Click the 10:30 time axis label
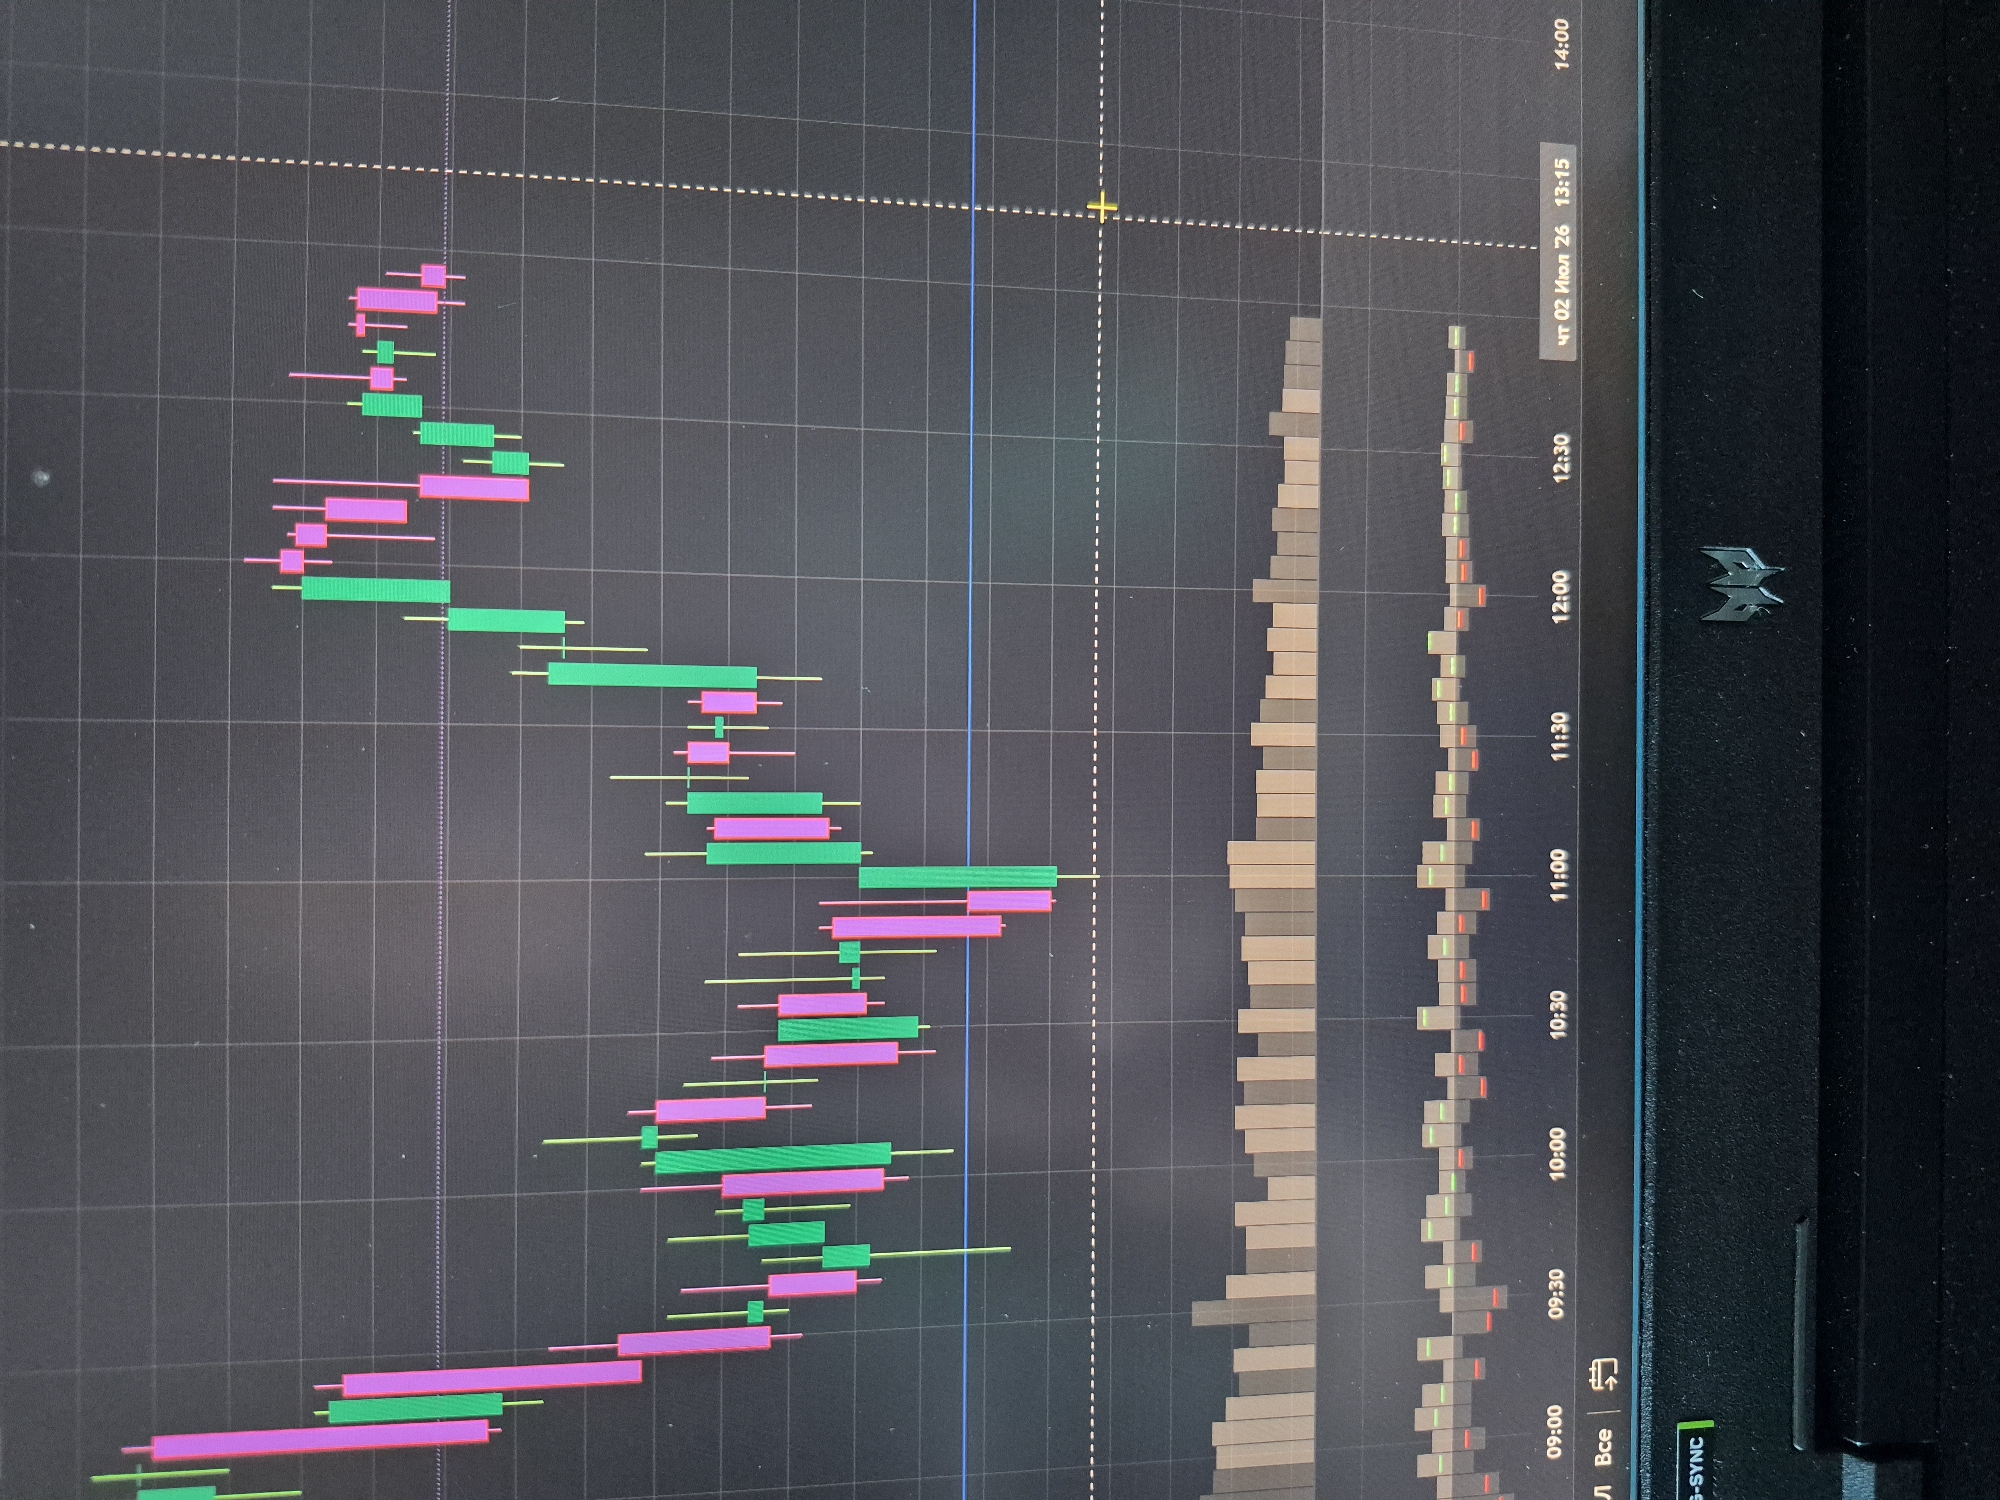Screen dimensions: 2000x1500 [1558, 1015]
